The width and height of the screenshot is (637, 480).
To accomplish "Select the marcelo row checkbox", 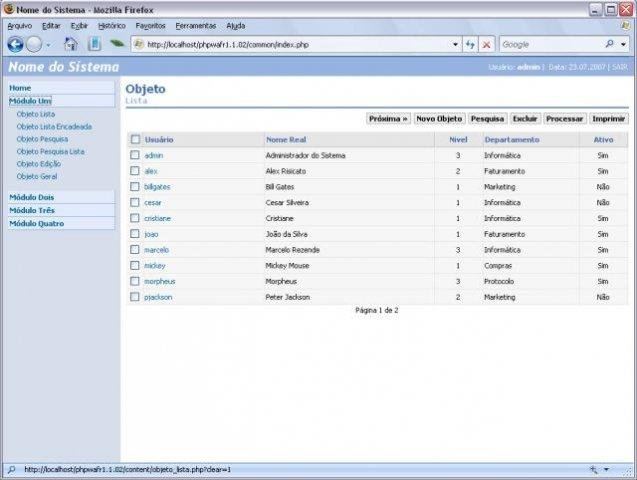I will 135,249.
